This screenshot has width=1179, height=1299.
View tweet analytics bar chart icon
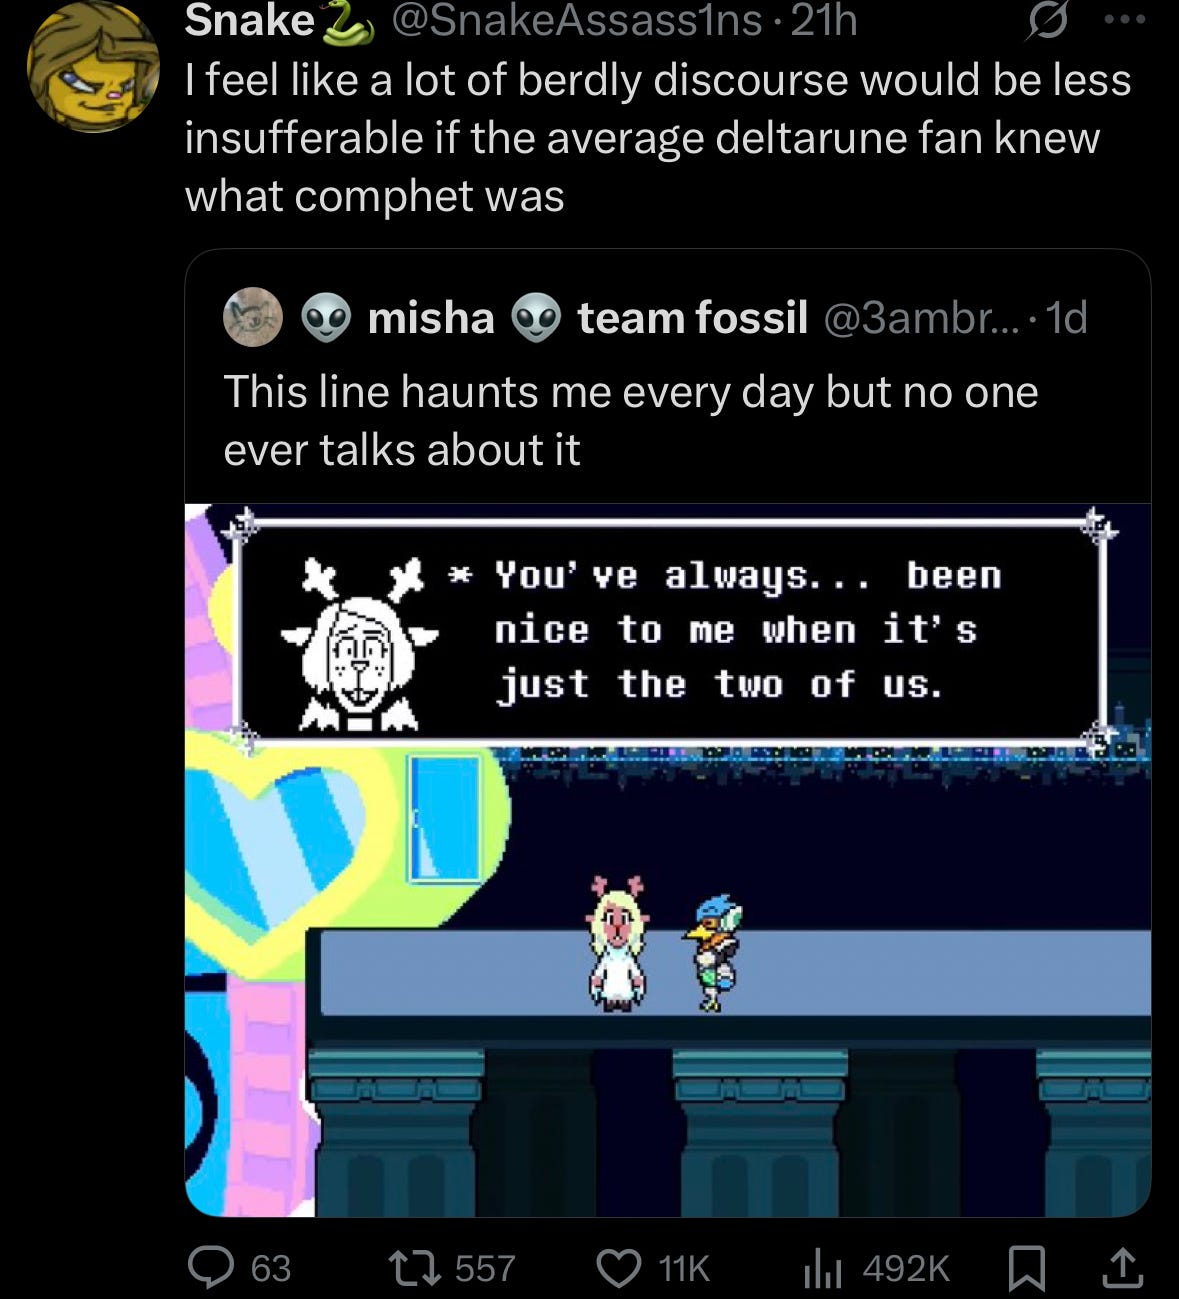(823, 1269)
